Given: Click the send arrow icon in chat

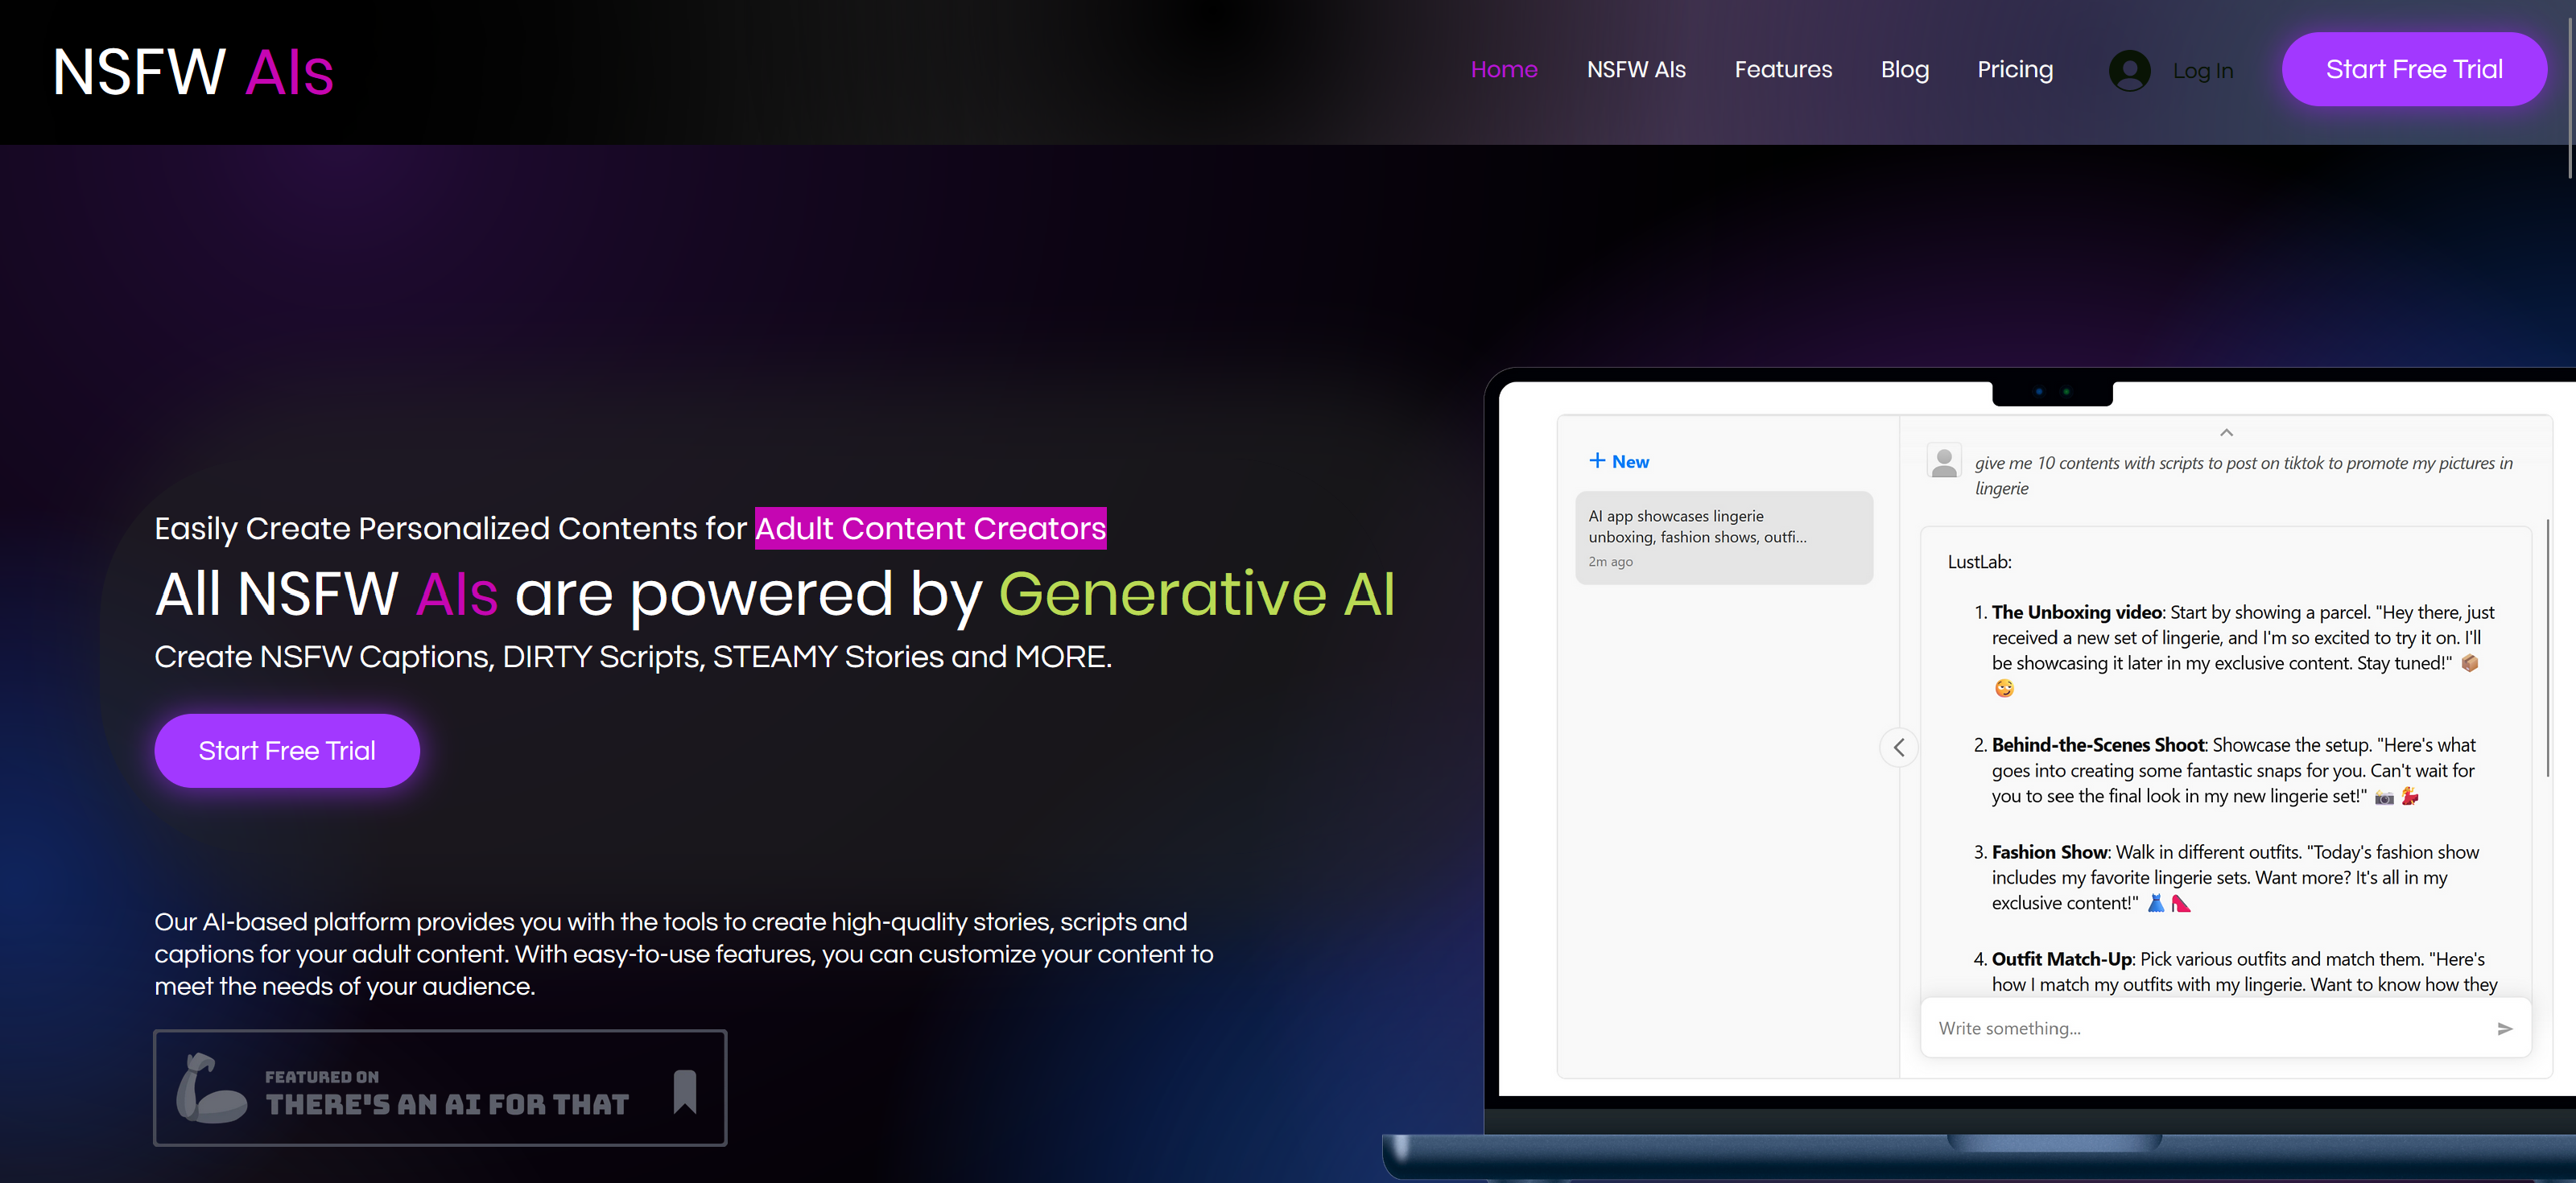Looking at the screenshot, I should click(x=2504, y=1028).
